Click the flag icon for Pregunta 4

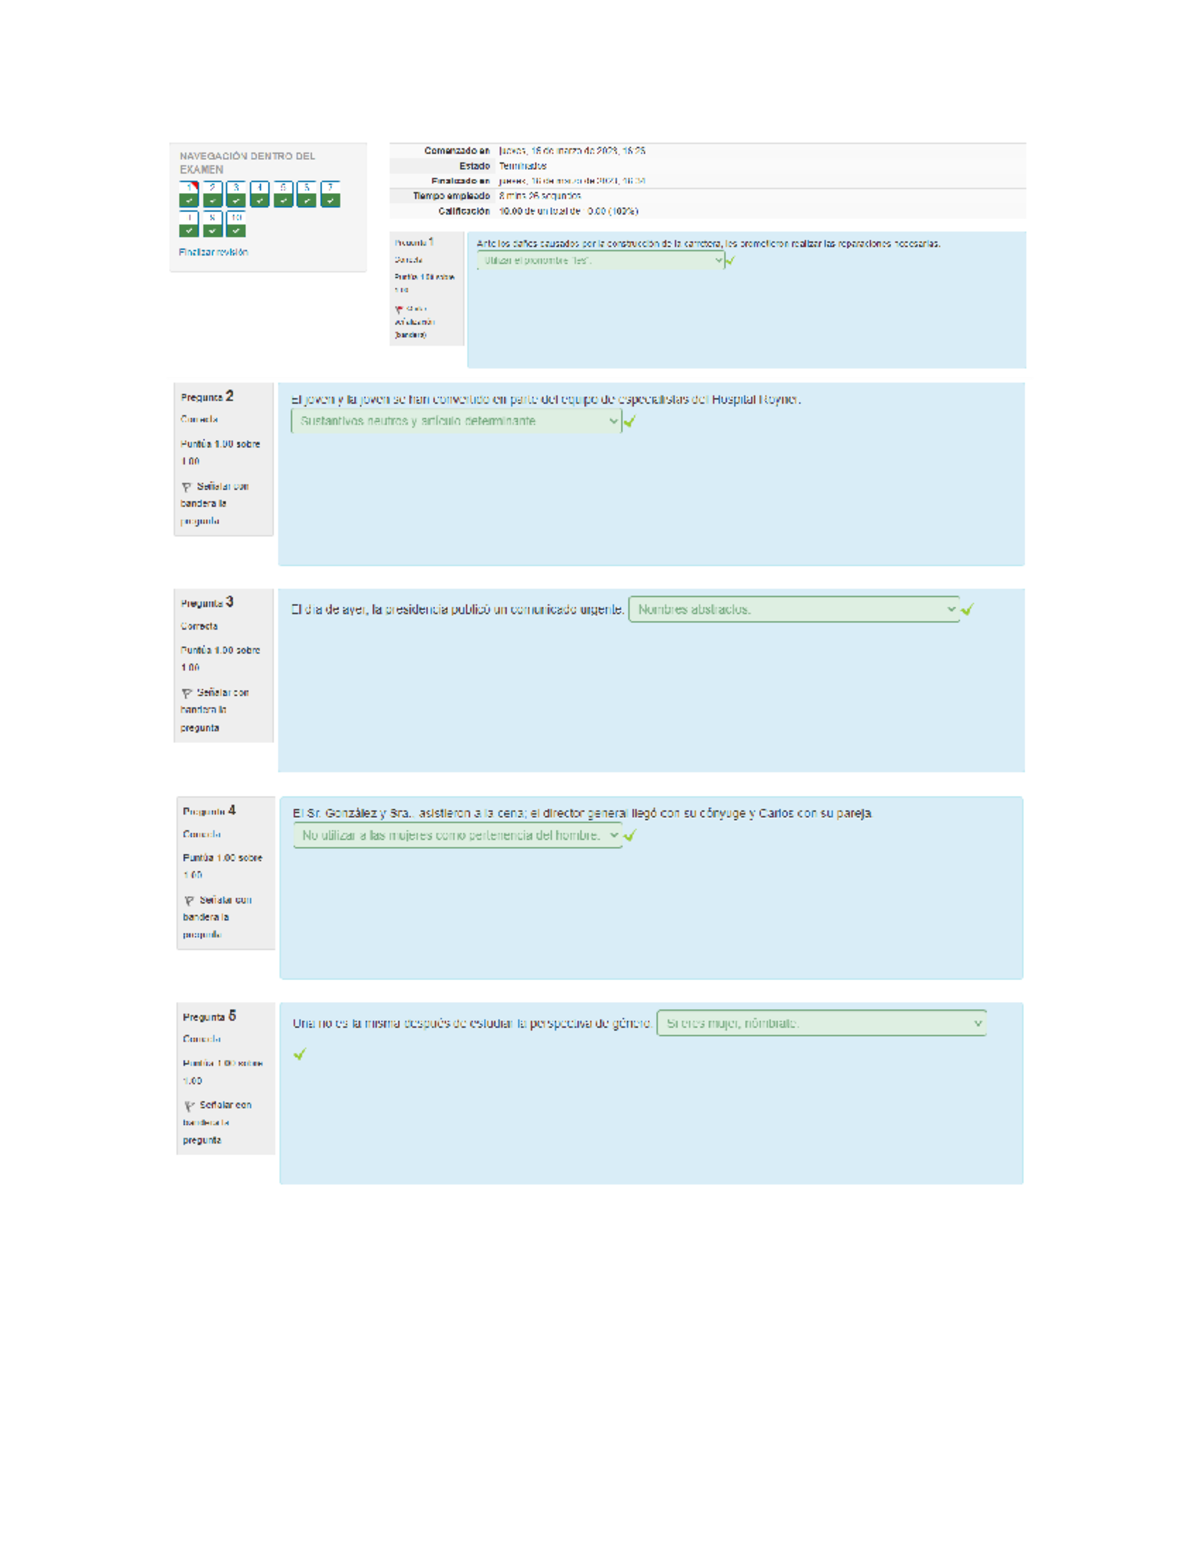189,901
